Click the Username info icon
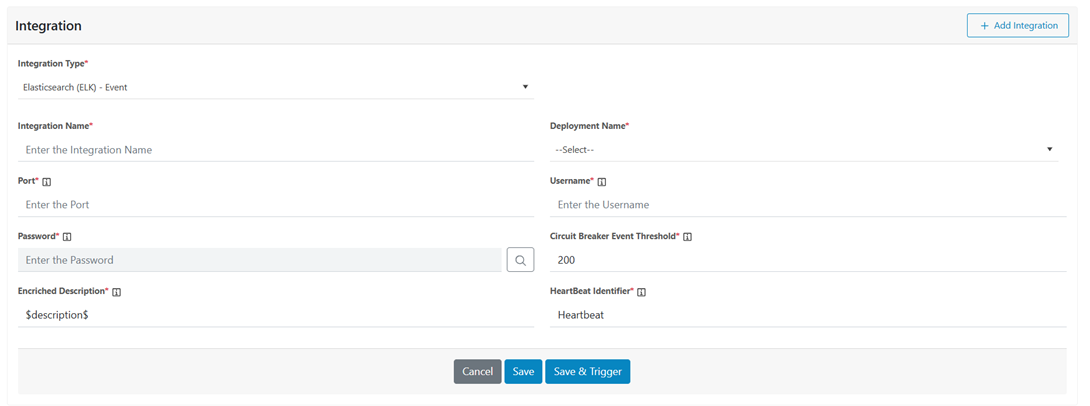 602,182
